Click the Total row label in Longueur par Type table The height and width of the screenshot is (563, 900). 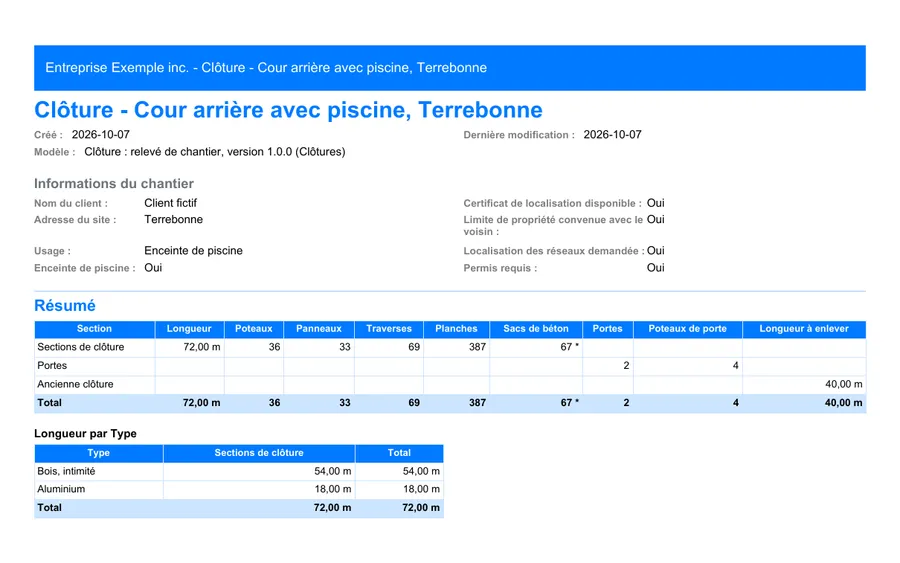coord(49,508)
